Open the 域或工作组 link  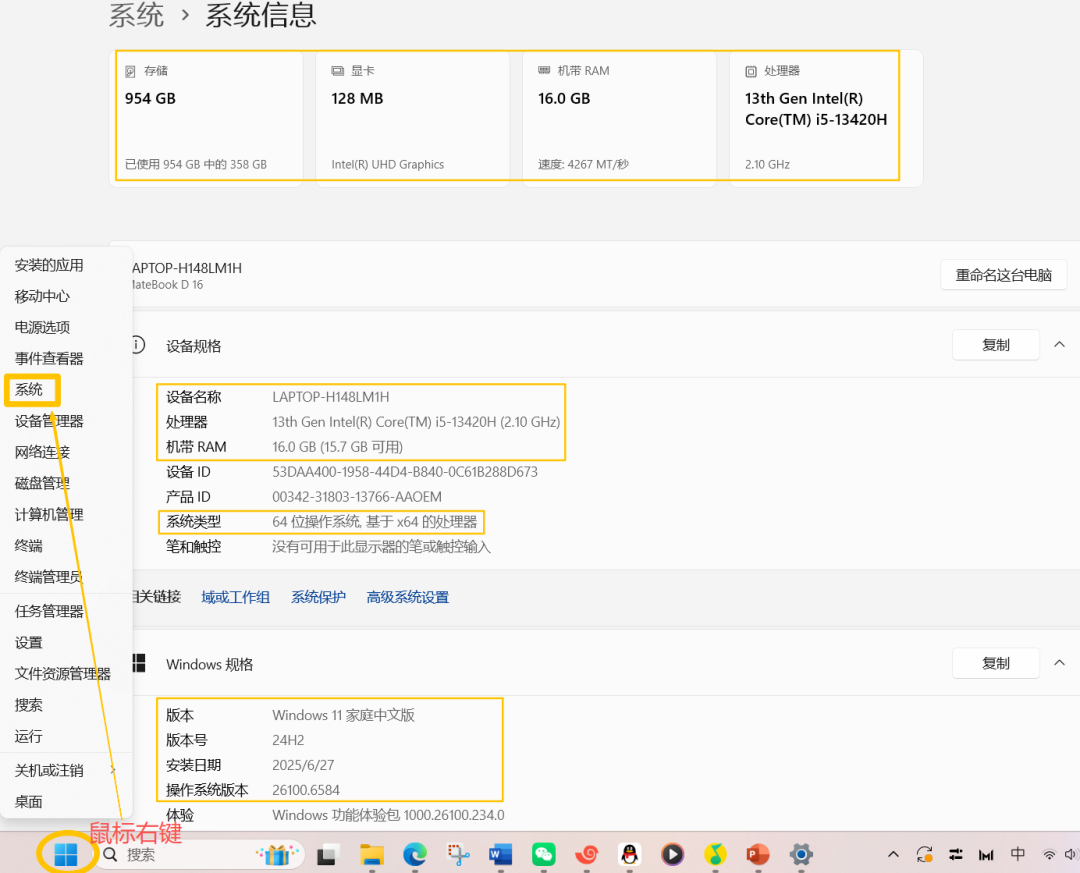pyautogui.click(x=236, y=597)
